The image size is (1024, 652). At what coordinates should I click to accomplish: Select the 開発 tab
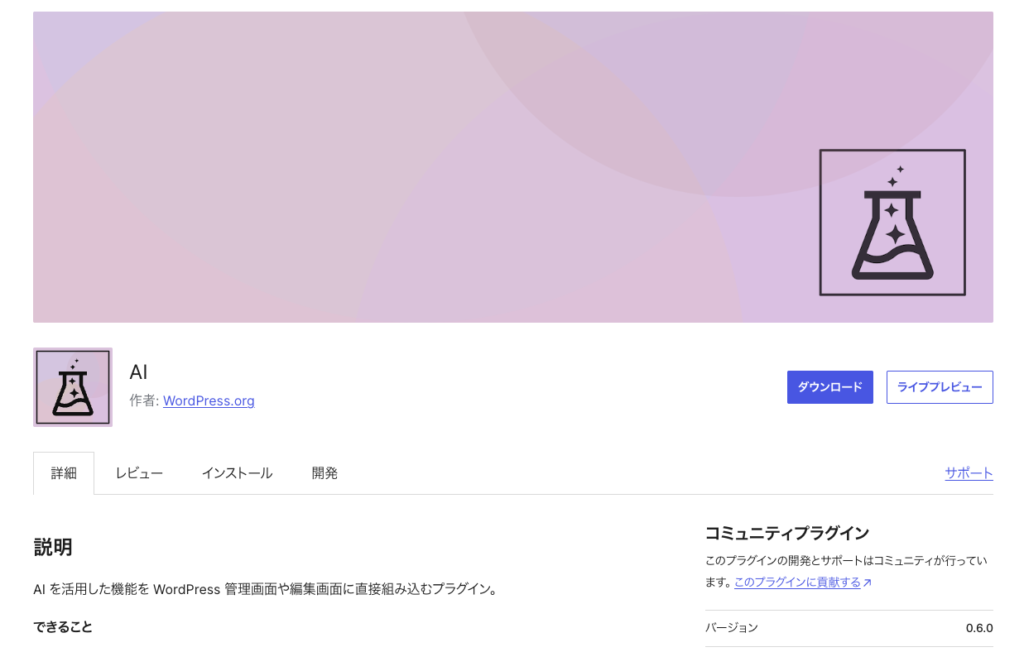click(x=324, y=473)
